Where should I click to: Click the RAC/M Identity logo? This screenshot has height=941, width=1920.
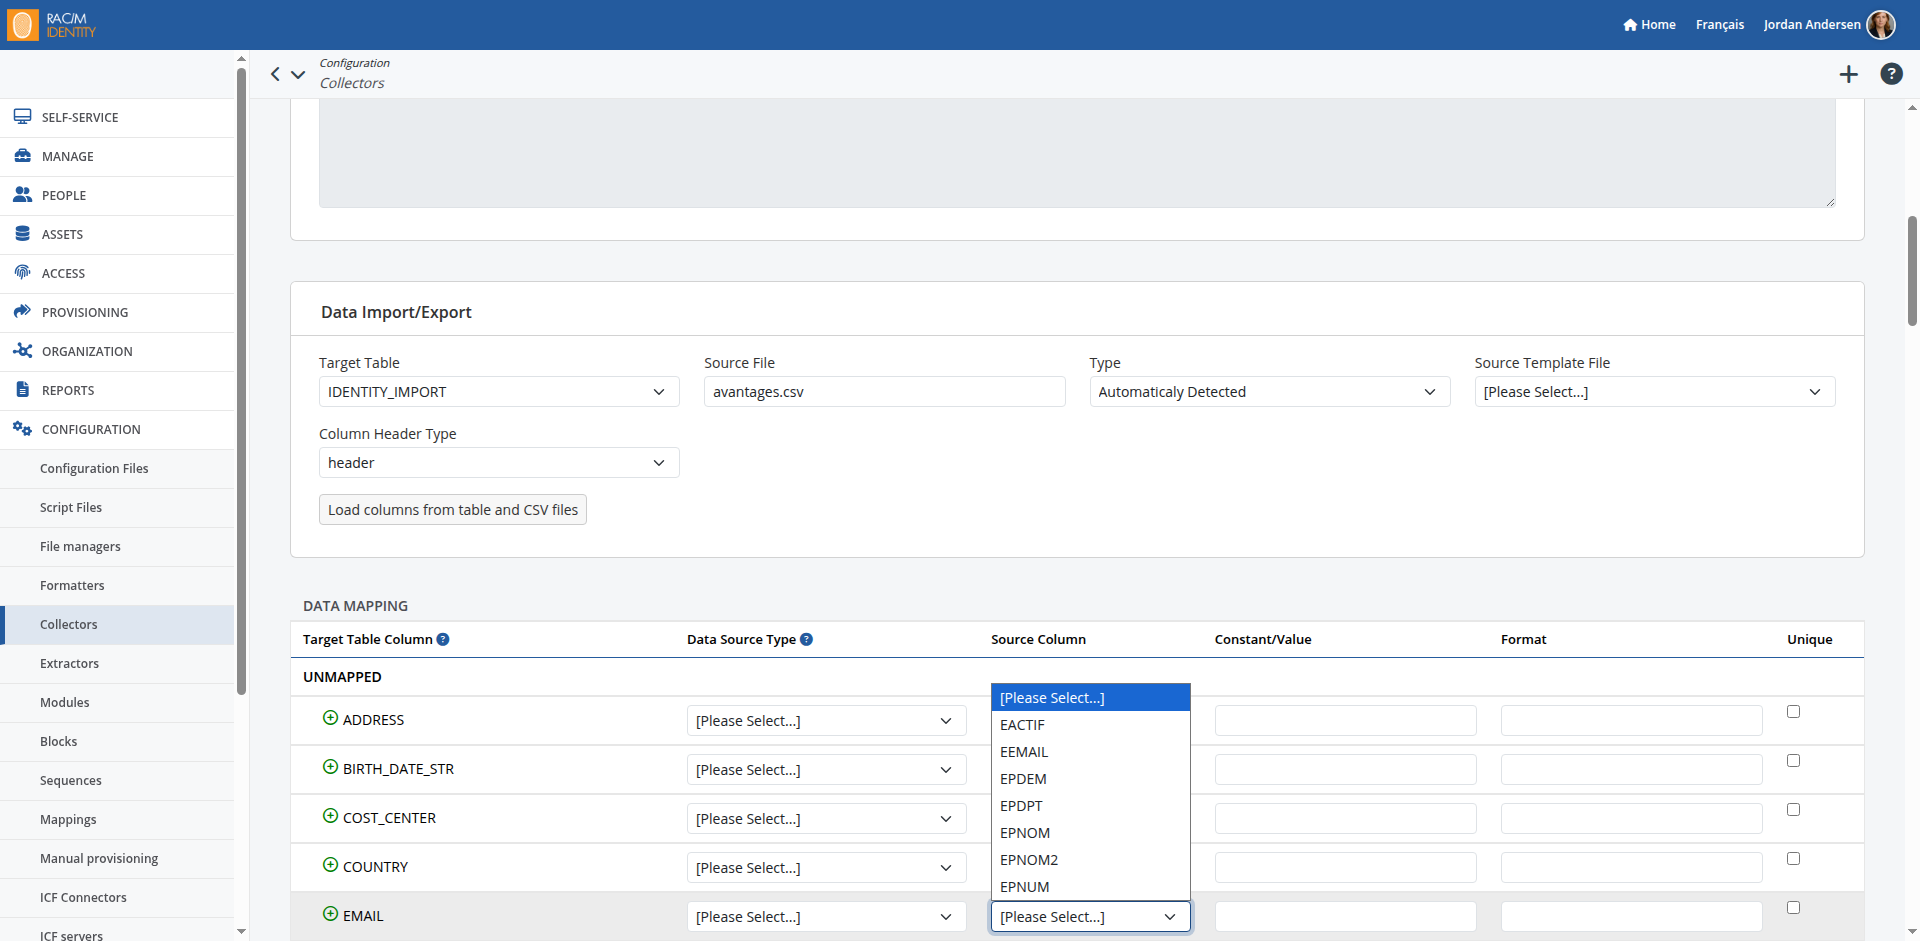[x=52, y=25]
